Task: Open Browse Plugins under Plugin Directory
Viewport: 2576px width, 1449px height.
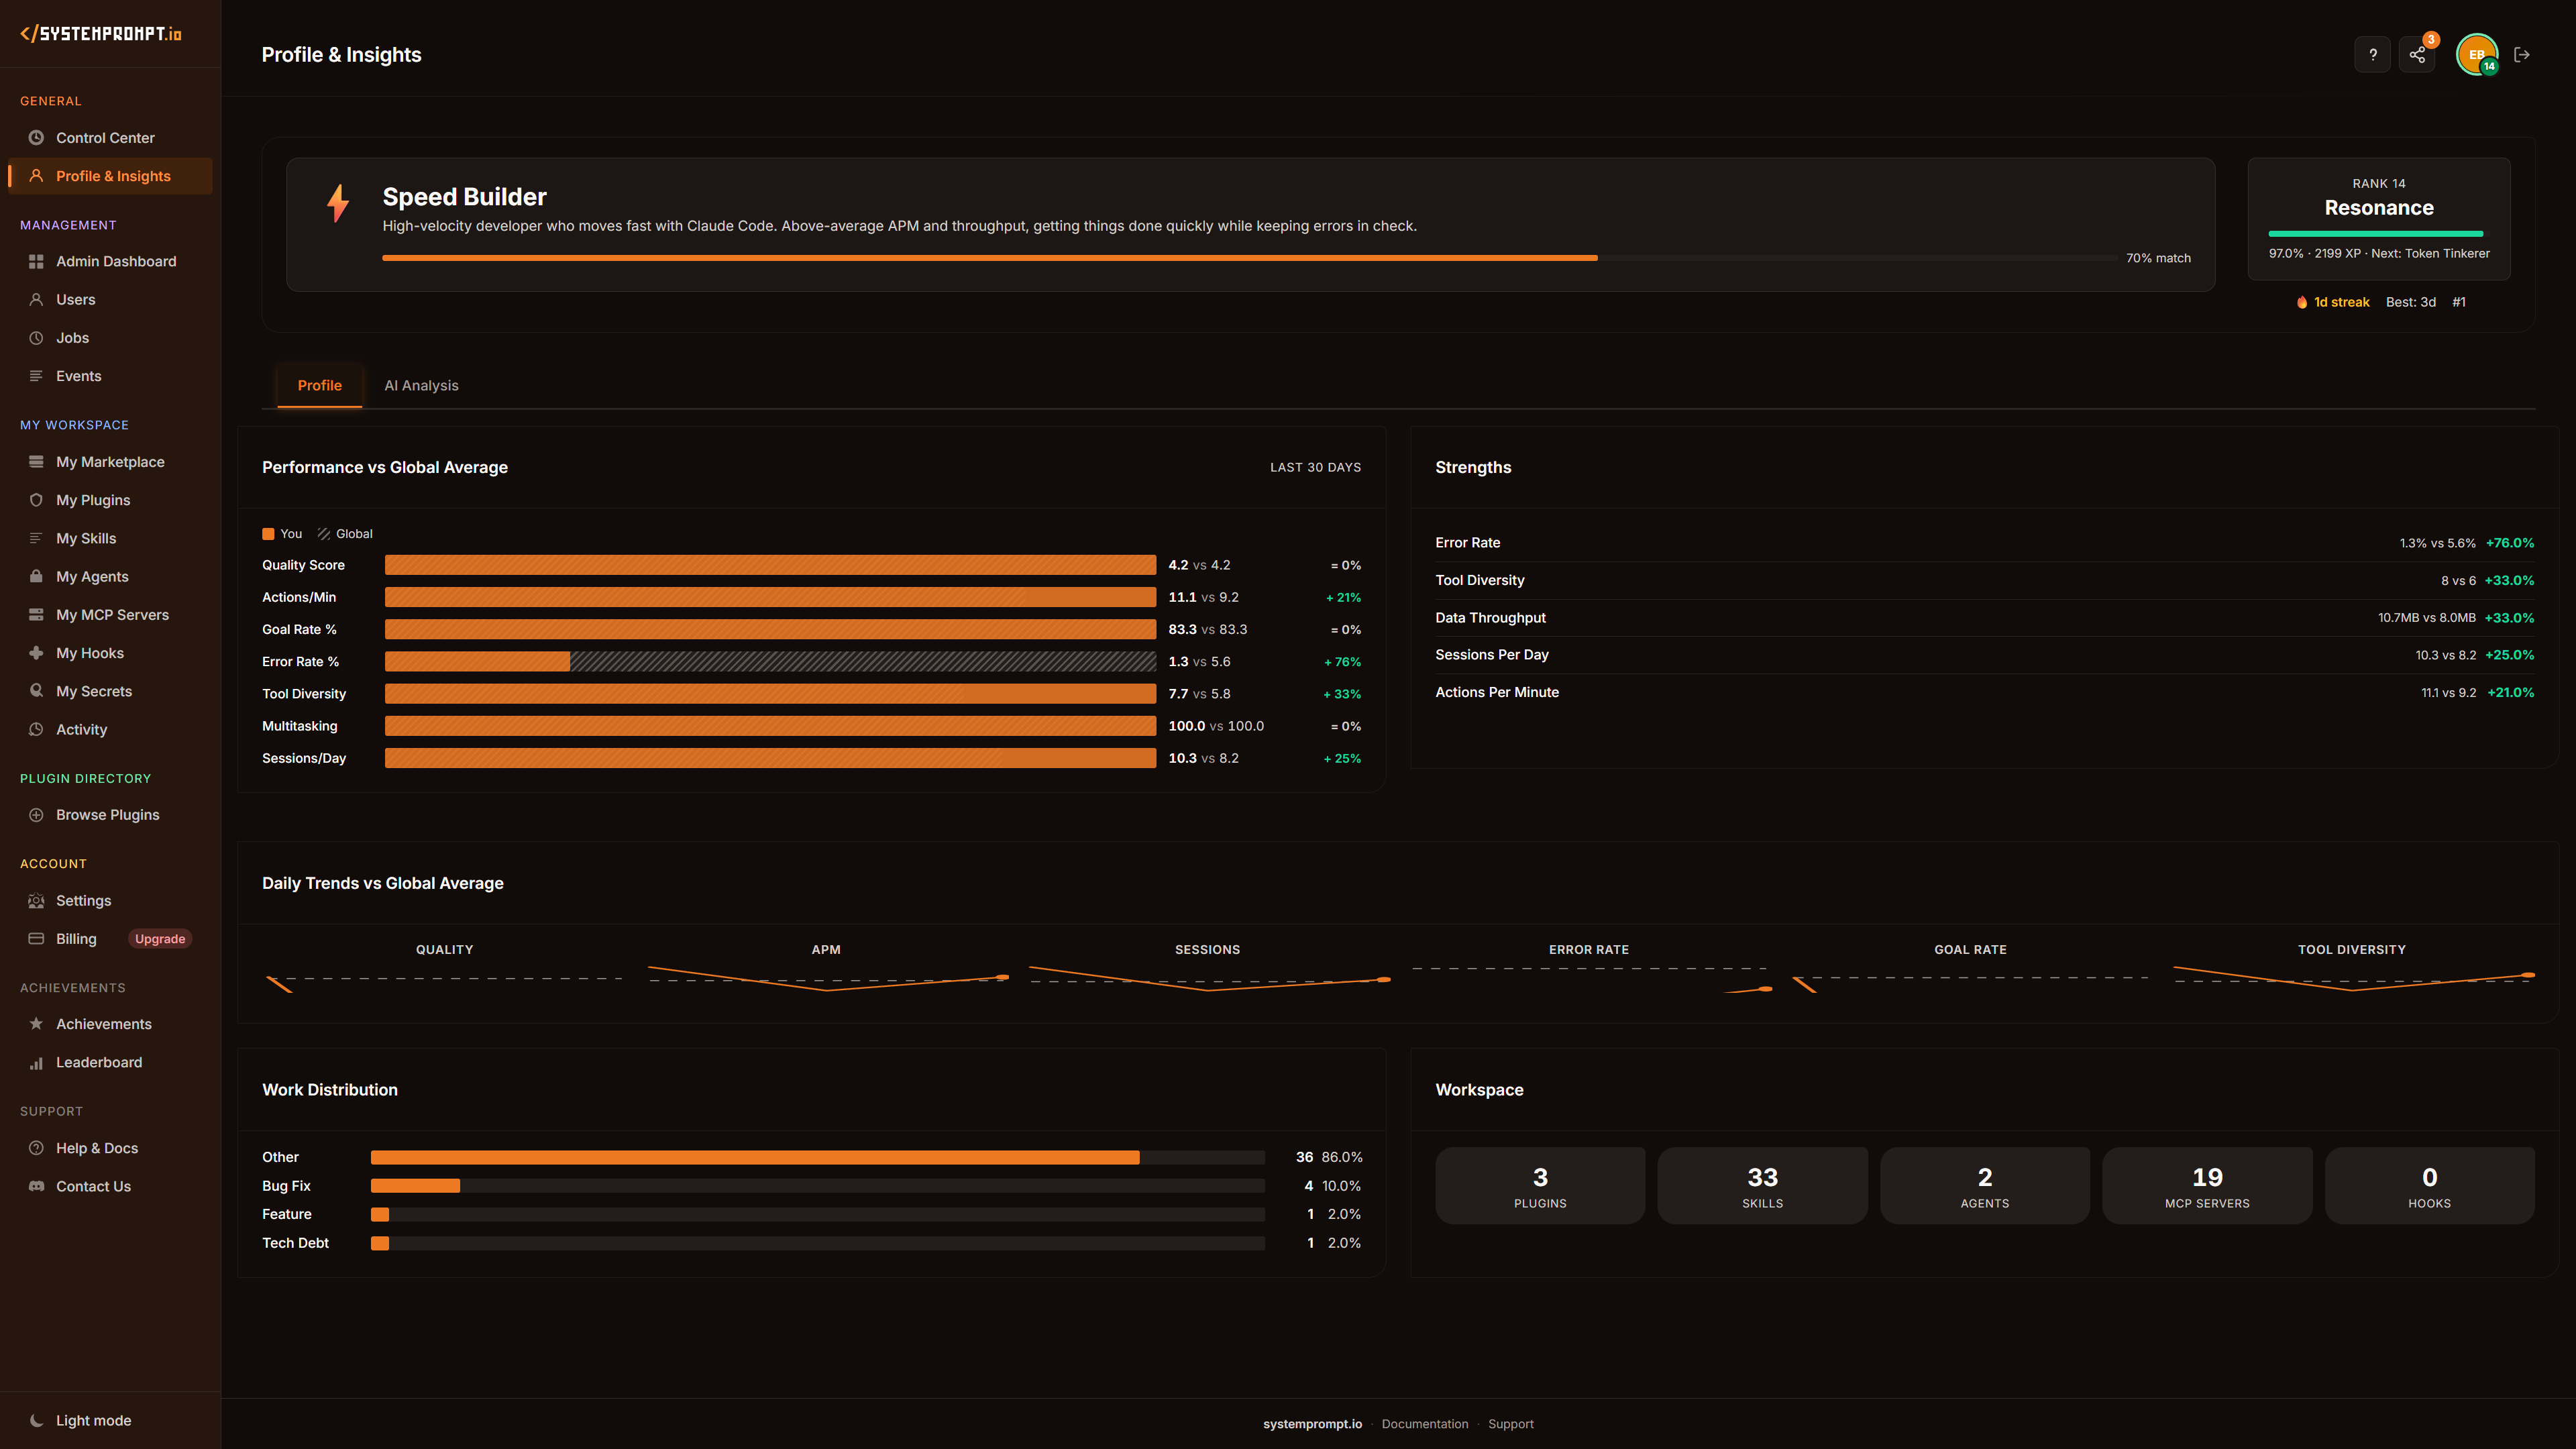Action: (107, 814)
